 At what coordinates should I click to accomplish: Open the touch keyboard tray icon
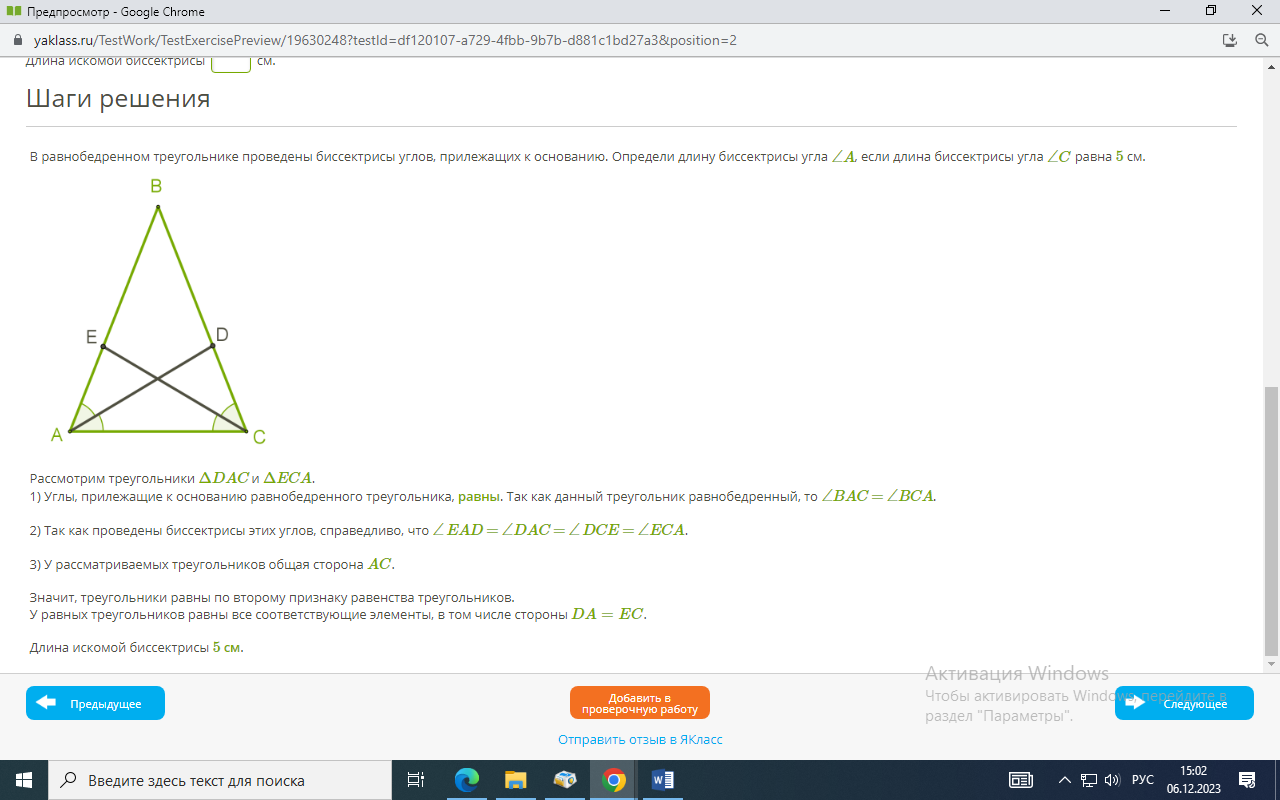click(1020, 780)
